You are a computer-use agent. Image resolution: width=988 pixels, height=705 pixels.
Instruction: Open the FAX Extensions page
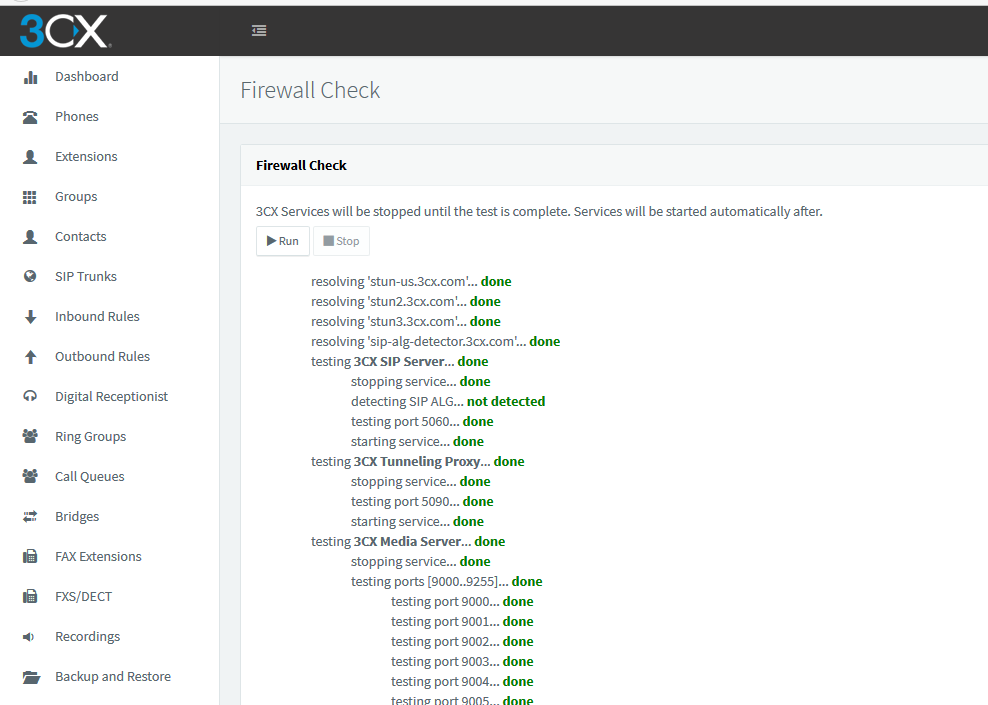coord(98,557)
